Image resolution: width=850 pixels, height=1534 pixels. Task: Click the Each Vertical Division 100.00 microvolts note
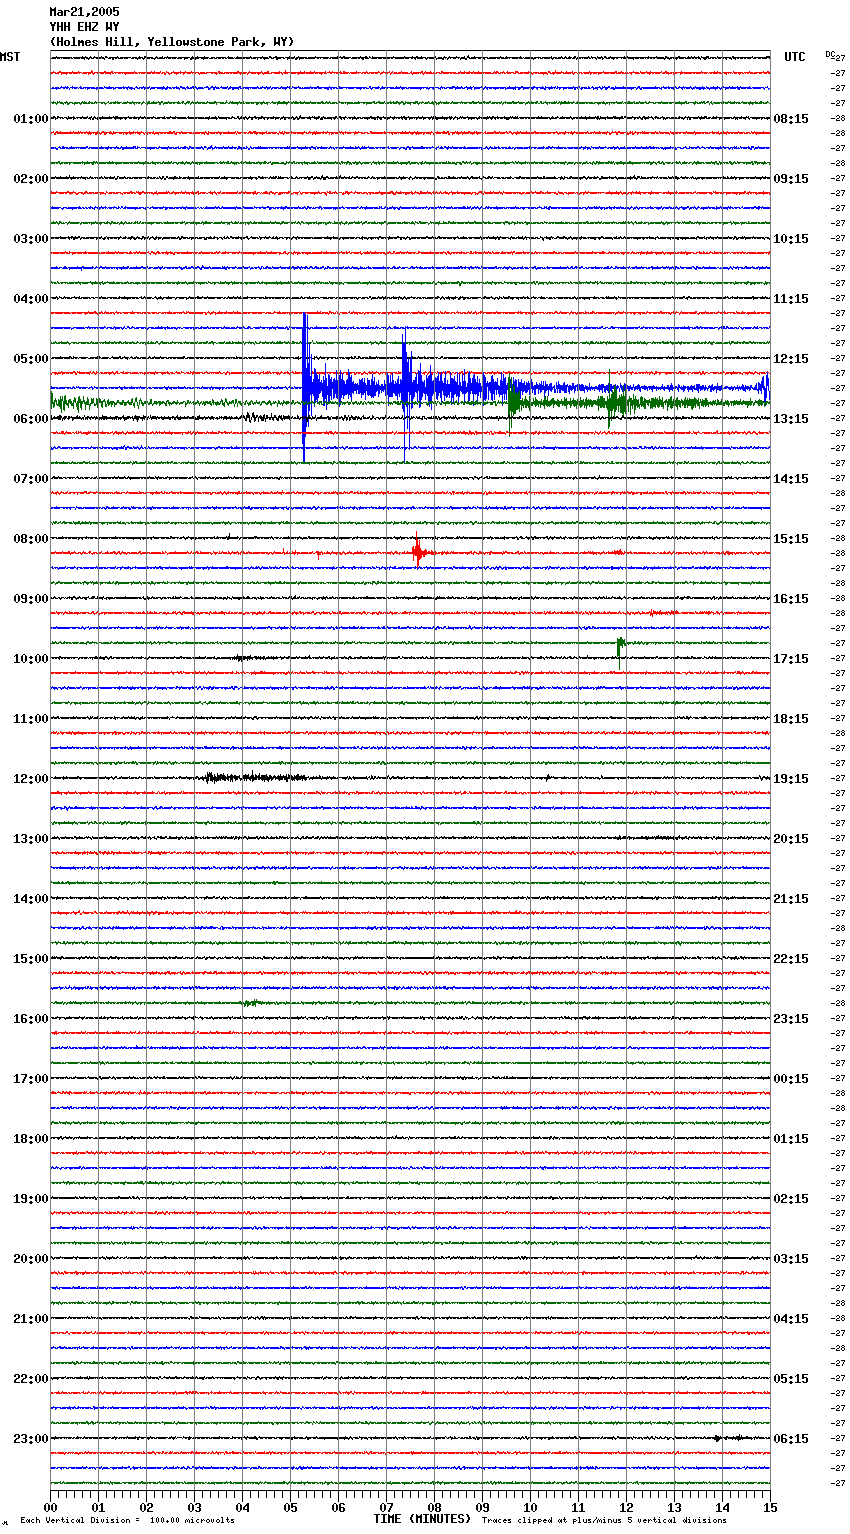pyautogui.click(x=127, y=1520)
